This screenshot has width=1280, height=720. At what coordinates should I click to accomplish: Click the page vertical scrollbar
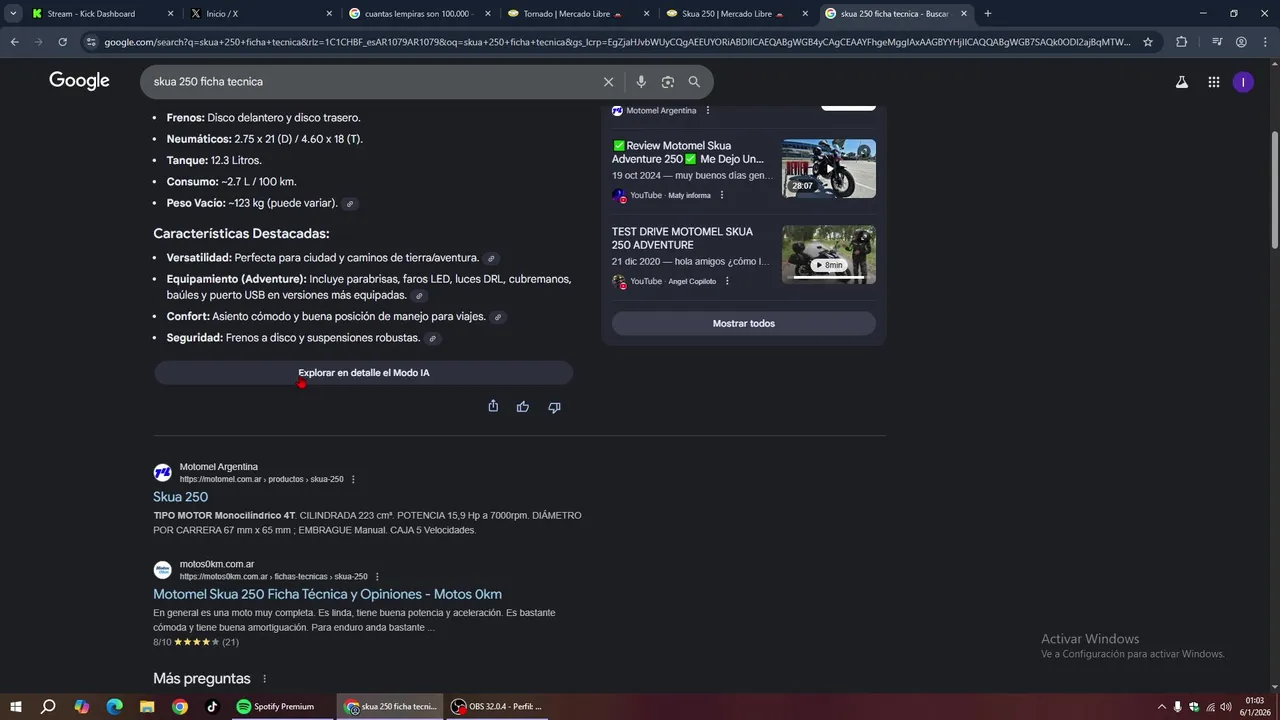click(1274, 190)
